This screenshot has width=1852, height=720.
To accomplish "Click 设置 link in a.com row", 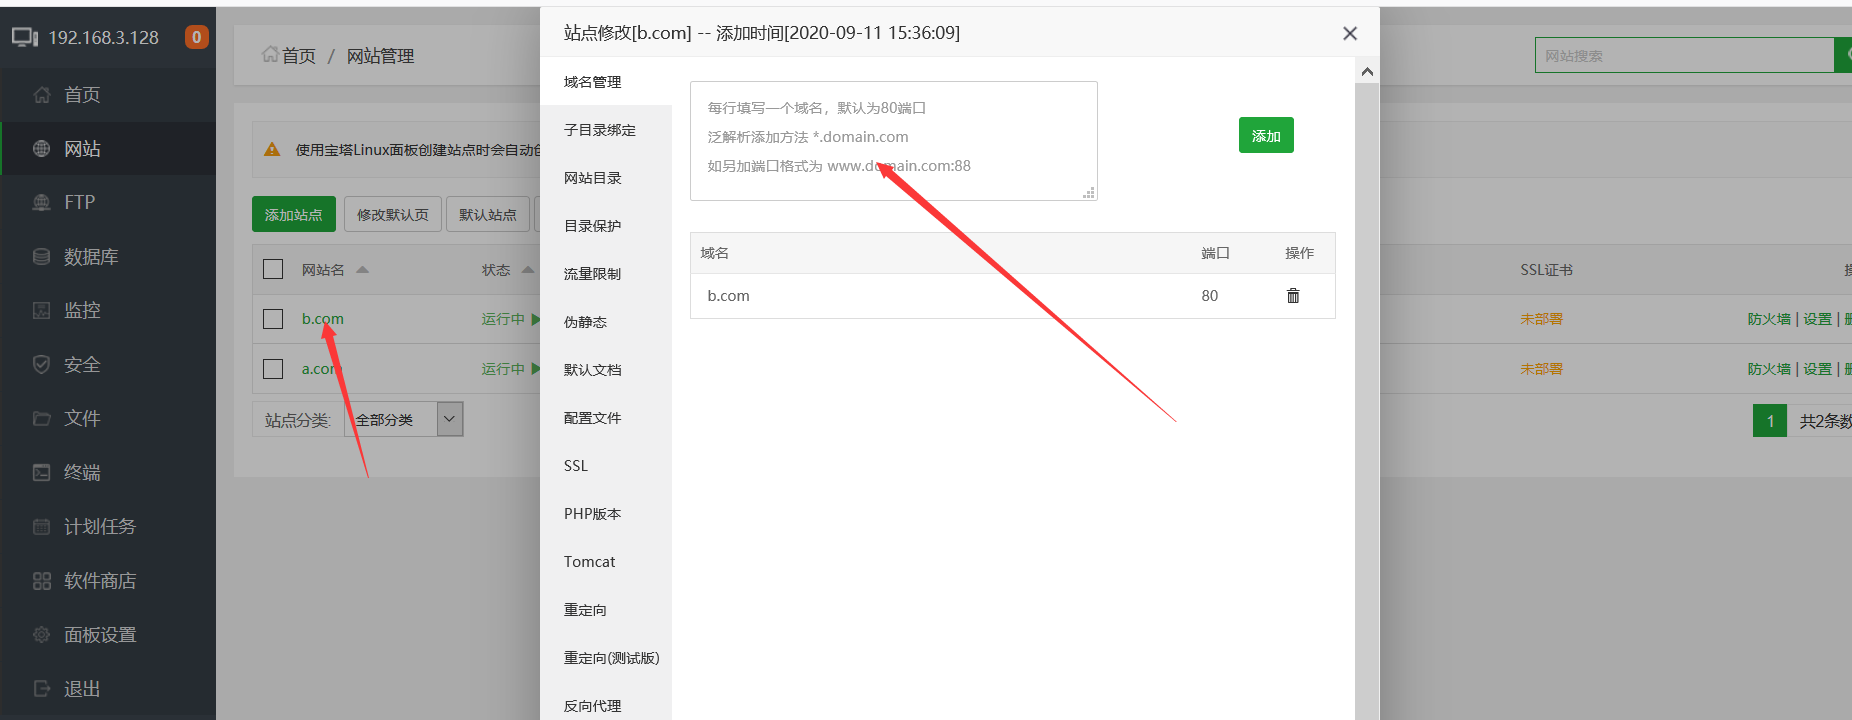I will point(1817,369).
